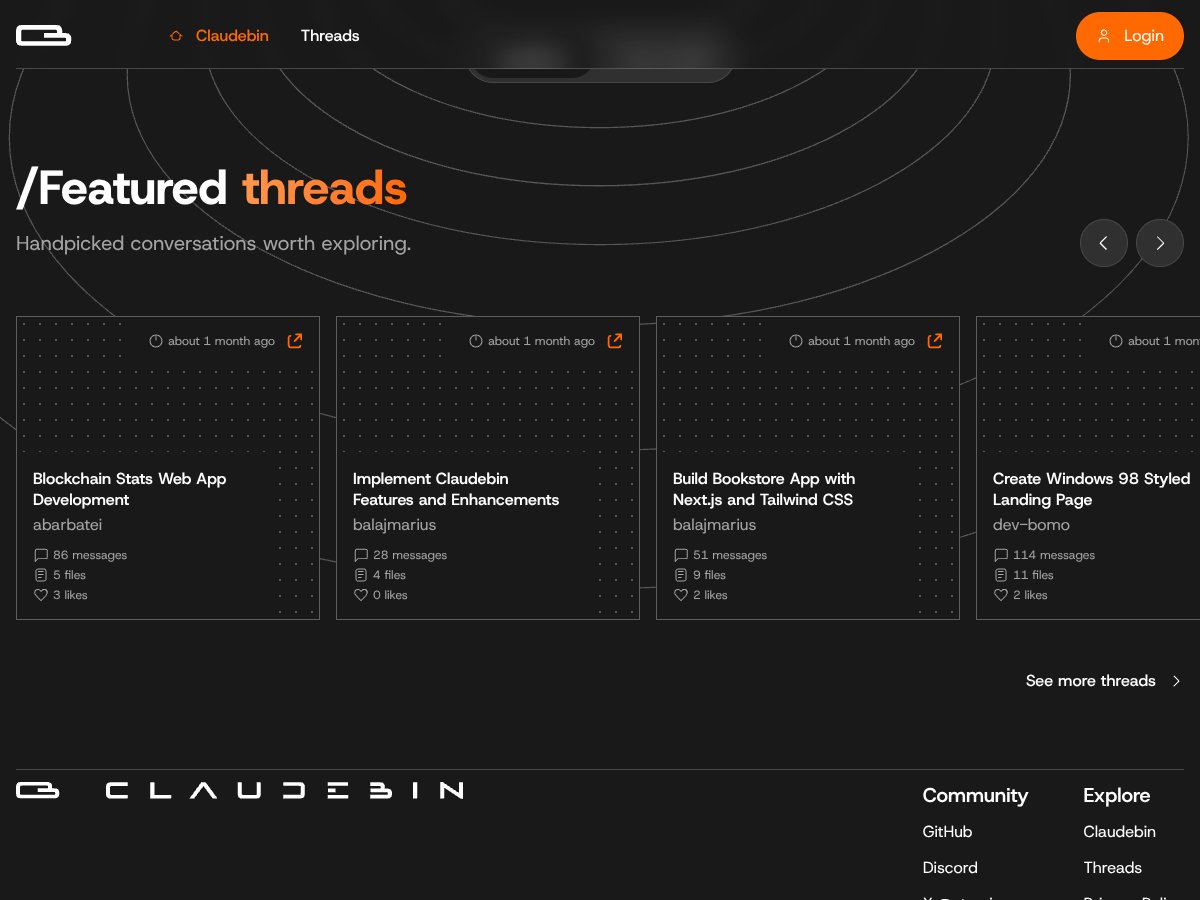This screenshot has width=1200, height=900.
Task: Click messages icon beside 51 messages
Action: tap(681, 555)
